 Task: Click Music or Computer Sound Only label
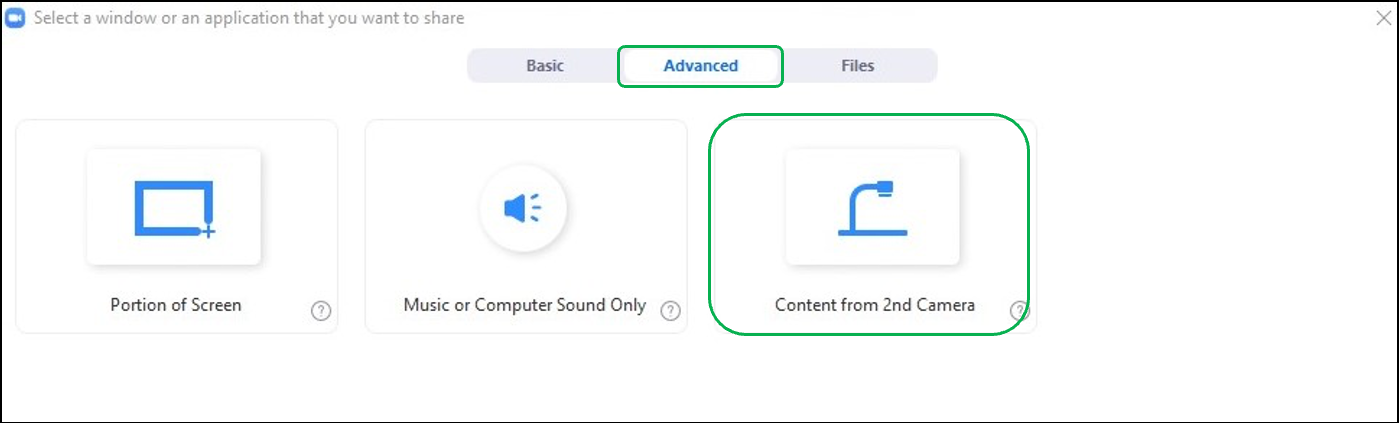coord(525,305)
